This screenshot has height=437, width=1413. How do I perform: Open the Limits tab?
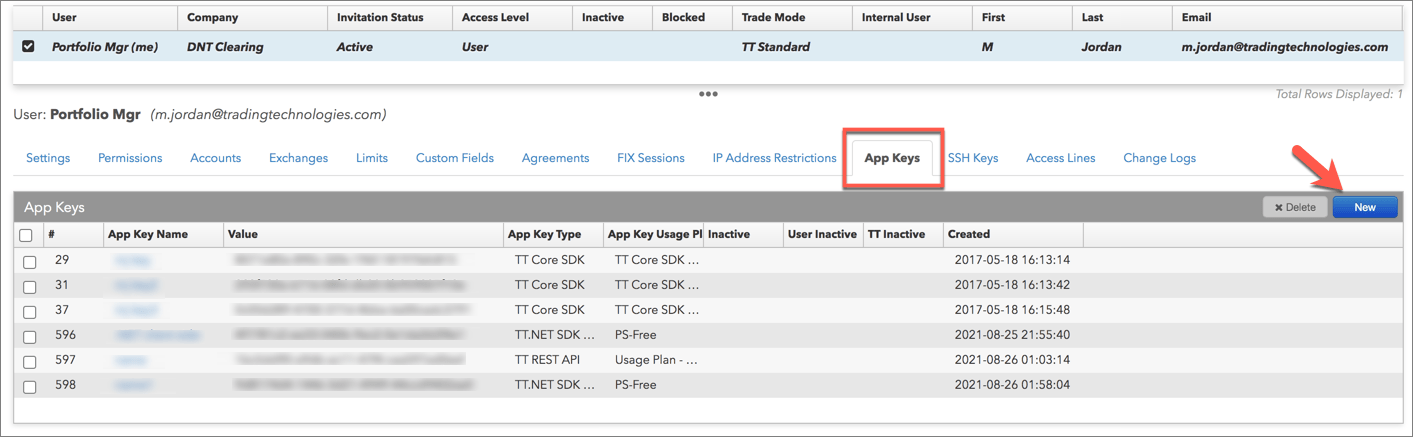pos(372,158)
